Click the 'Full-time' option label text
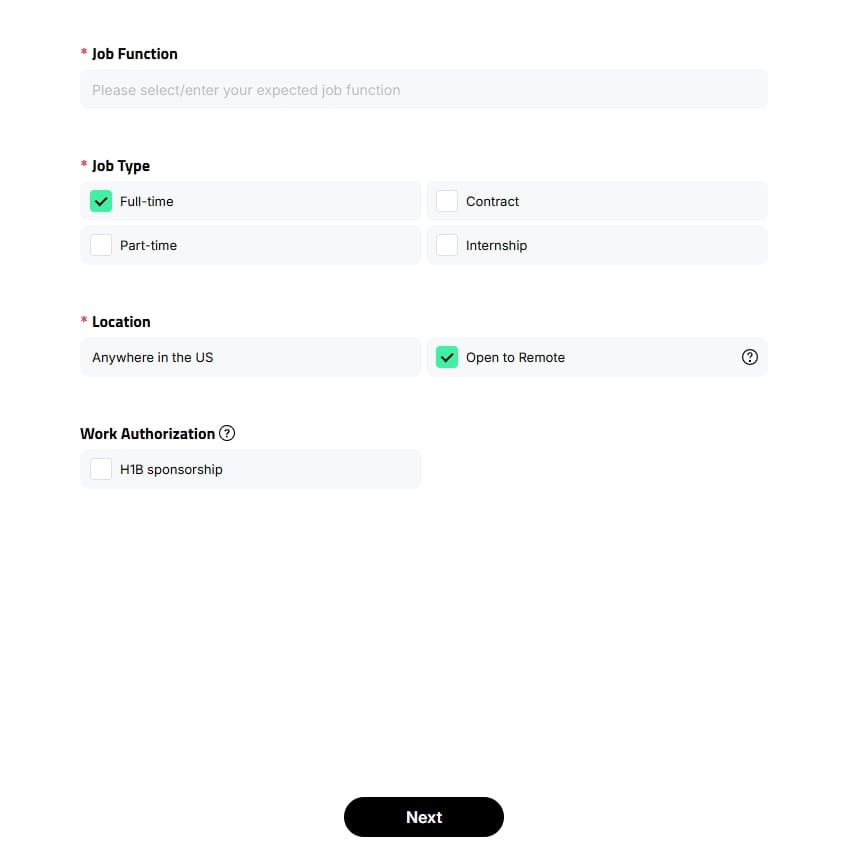The image size is (860, 854). coord(147,201)
